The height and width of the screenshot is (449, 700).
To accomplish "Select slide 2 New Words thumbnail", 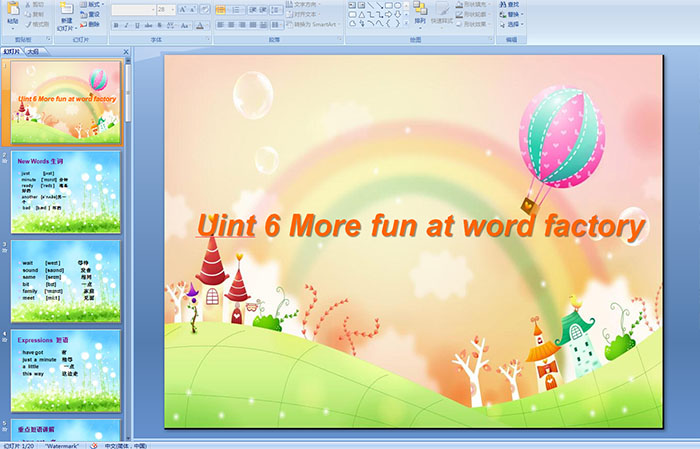I will [x=66, y=192].
